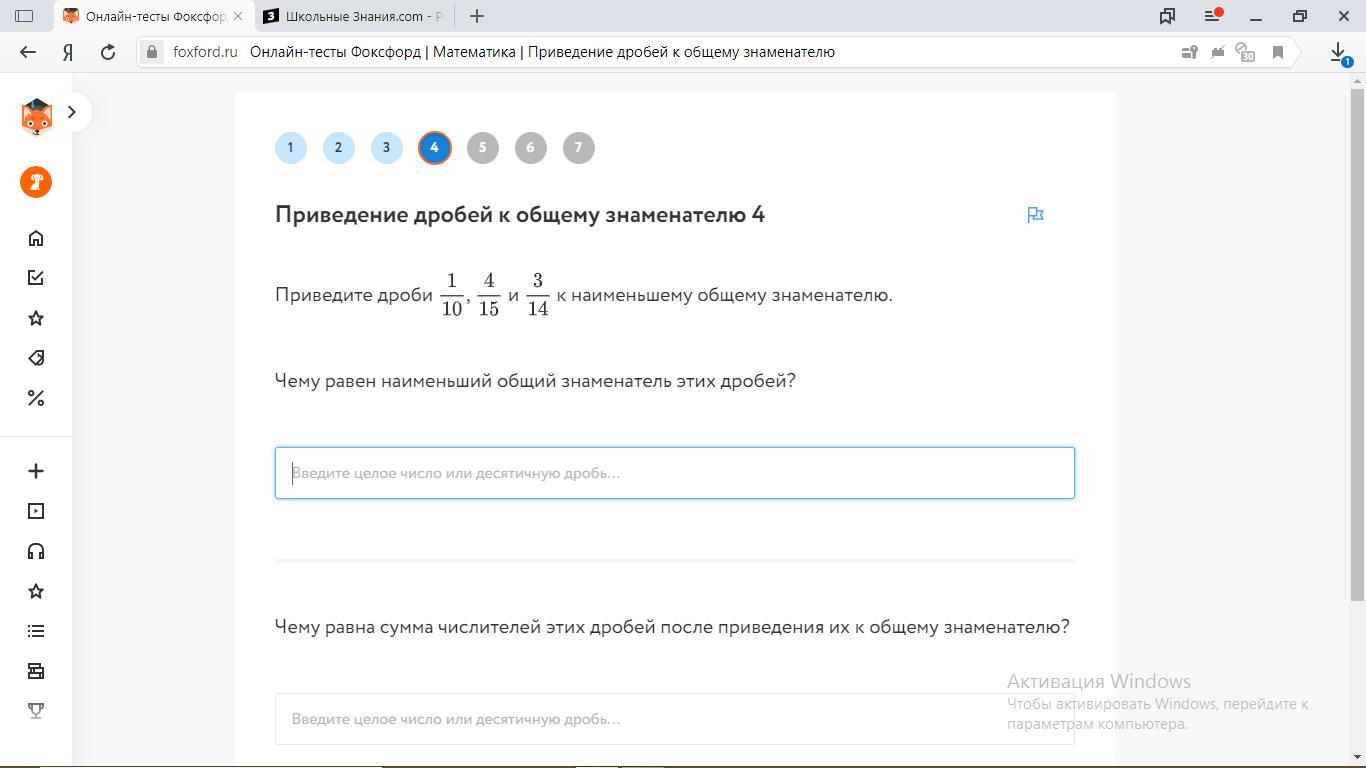The height and width of the screenshot is (768, 1366).
Task: Switch to the Школьные Знания.com tab
Action: click(354, 16)
